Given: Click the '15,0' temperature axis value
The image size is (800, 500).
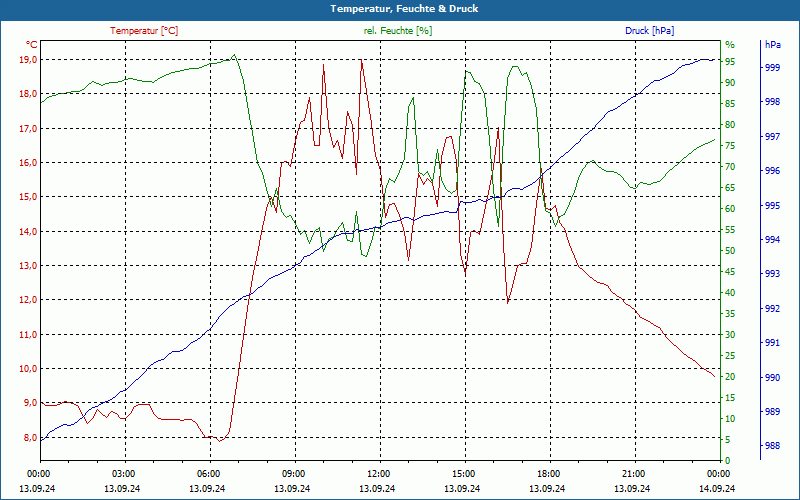Looking at the screenshot, I should [x=28, y=197].
